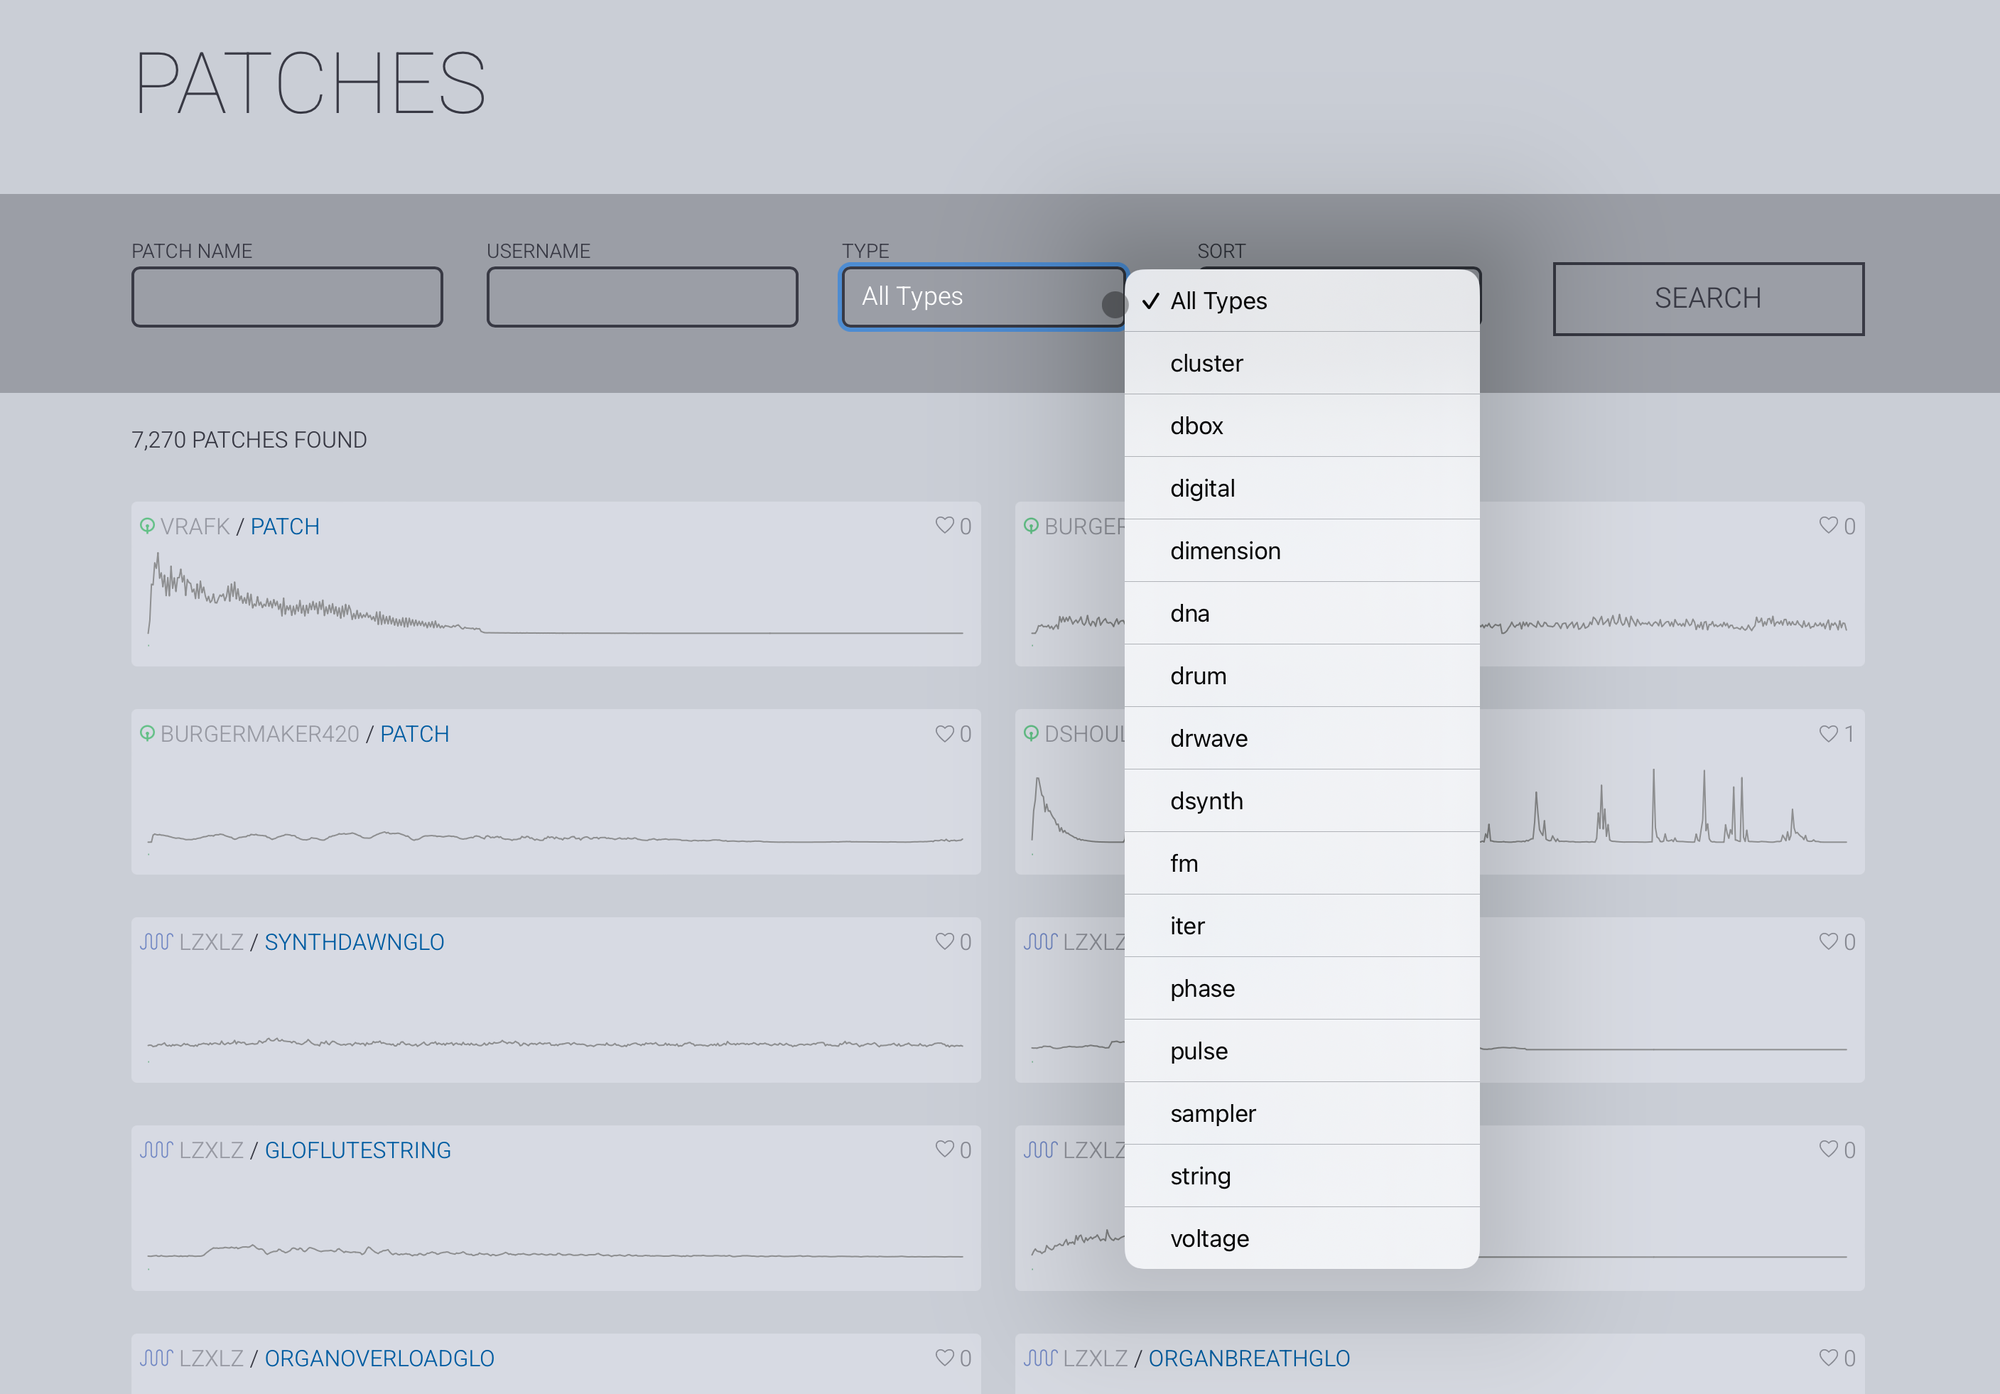
Task: Click green type icon beside VRAFK
Action: pos(147,526)
